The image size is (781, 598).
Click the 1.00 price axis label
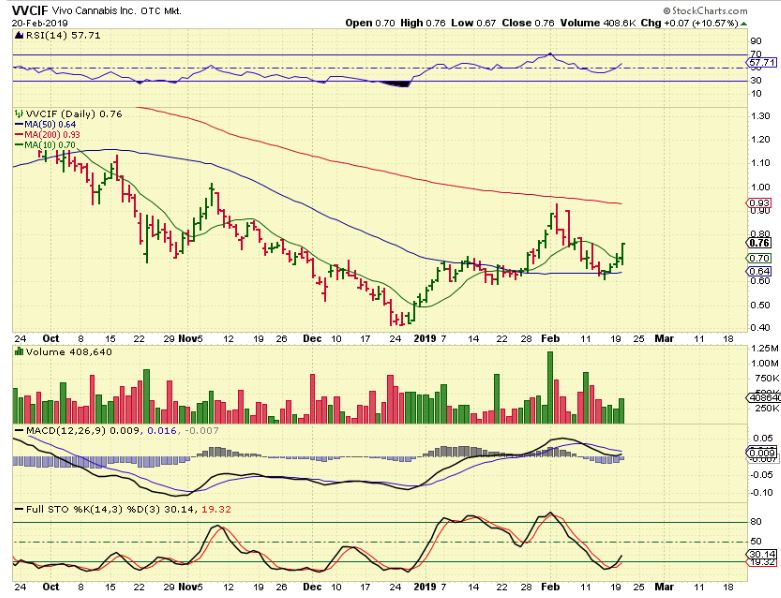pyautogui.click(x=761, y=187)
